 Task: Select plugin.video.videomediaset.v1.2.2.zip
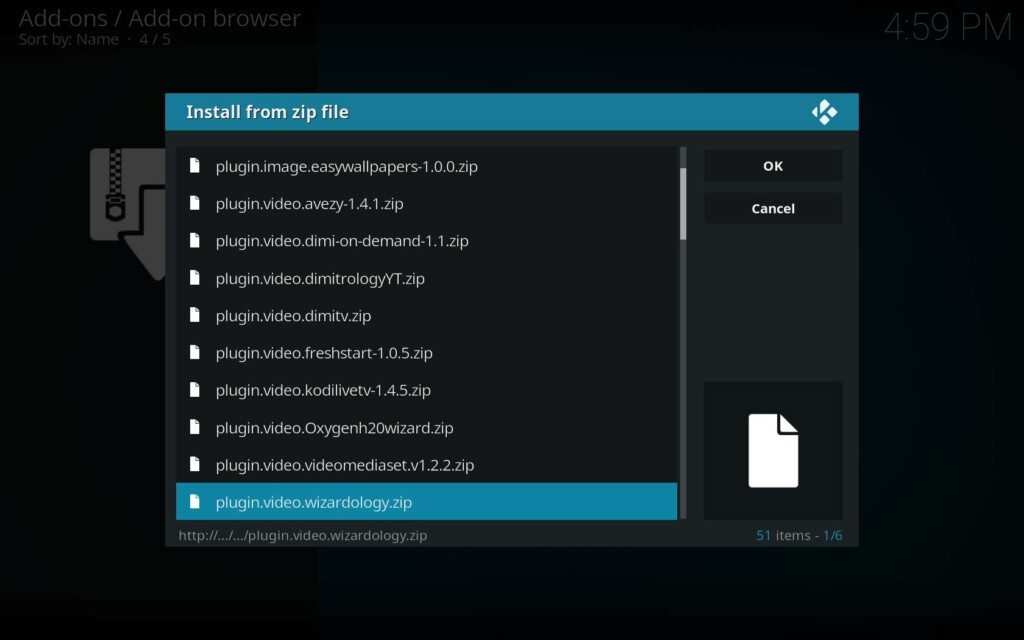(426, 464)
